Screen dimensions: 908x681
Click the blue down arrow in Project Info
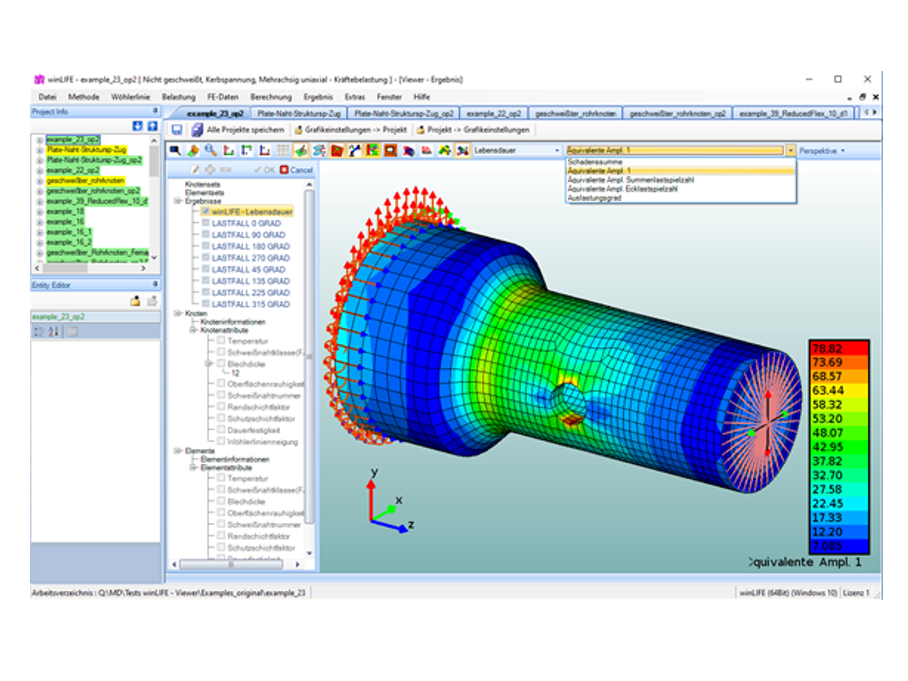(138, 126)
